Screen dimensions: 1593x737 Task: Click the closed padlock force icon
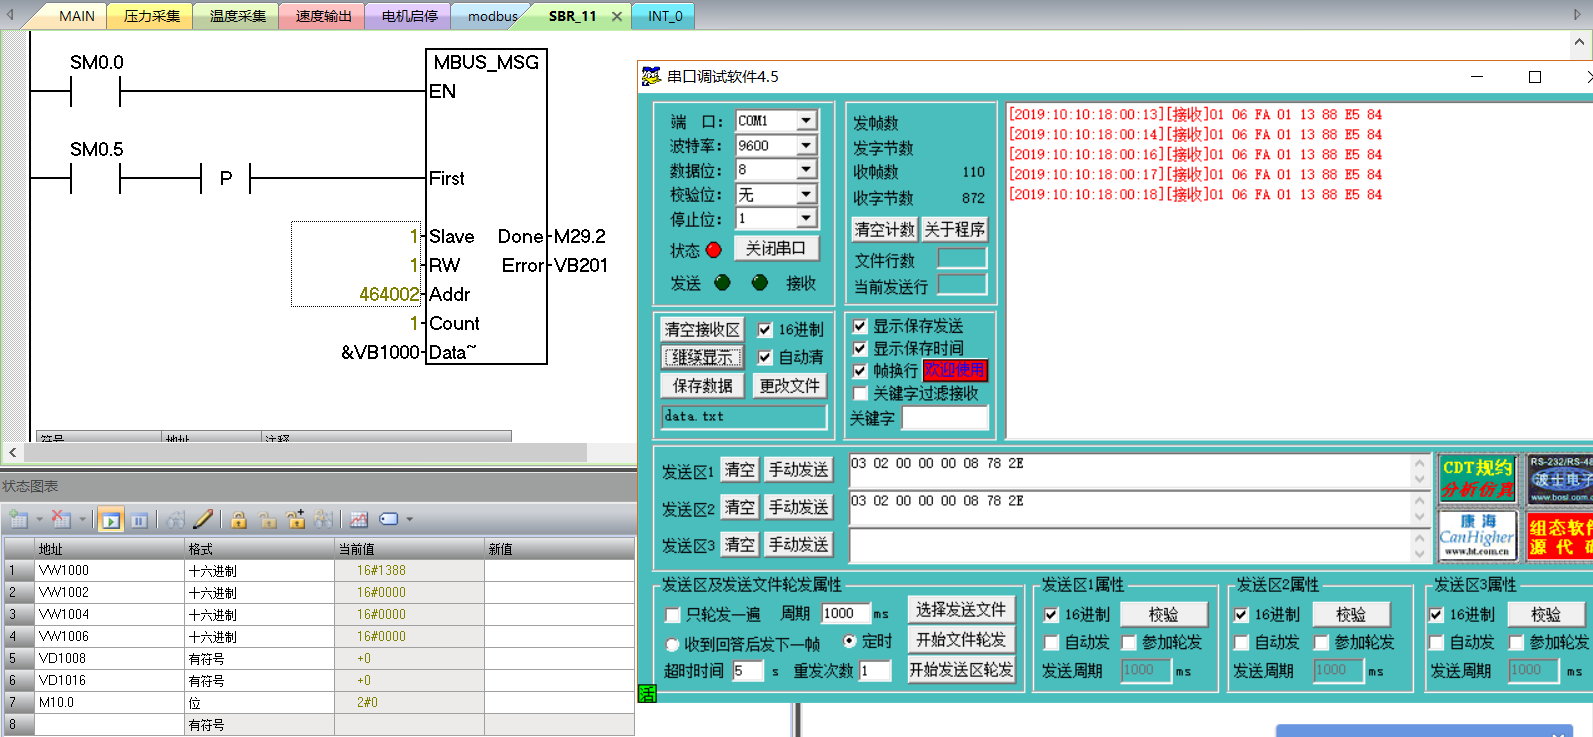(x=238, y=520)
